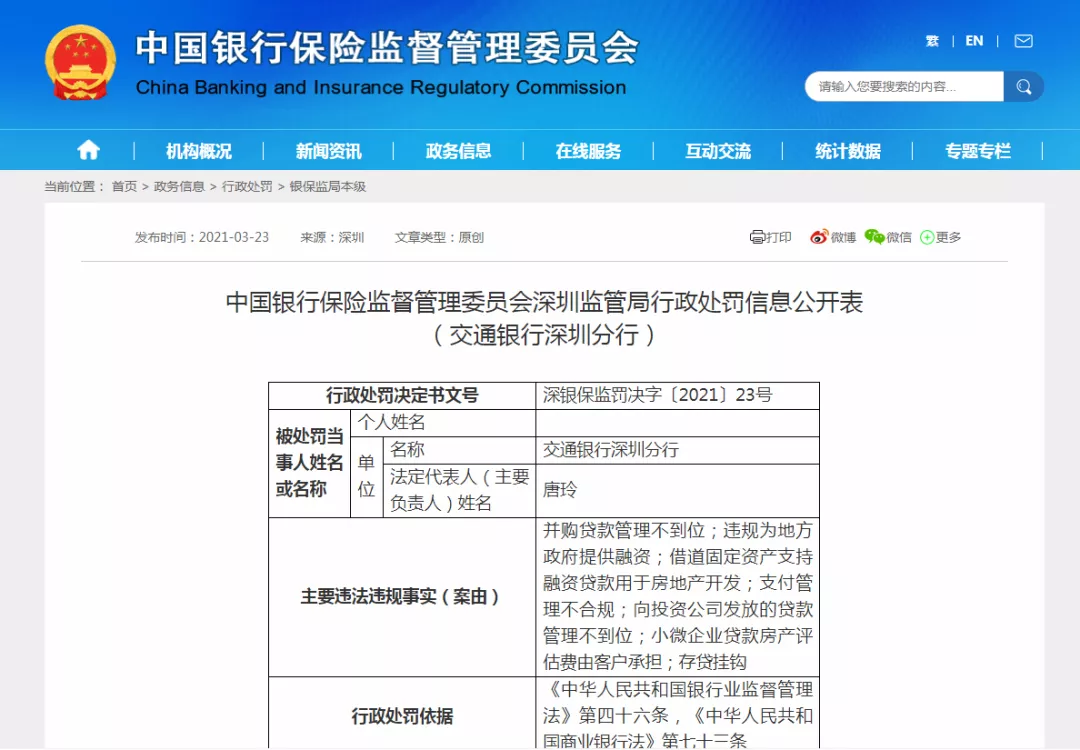
Task: Click the envelope mail icon in the header
Action: click(x=1024, y=41)
